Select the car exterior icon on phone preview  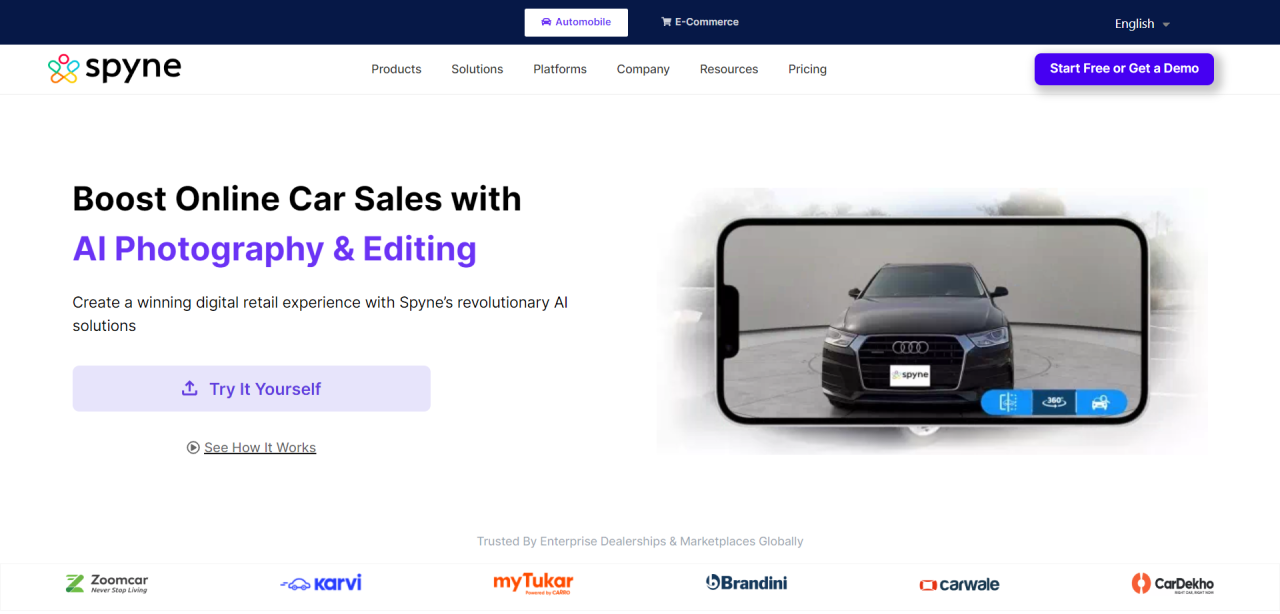coord(1100,402)
